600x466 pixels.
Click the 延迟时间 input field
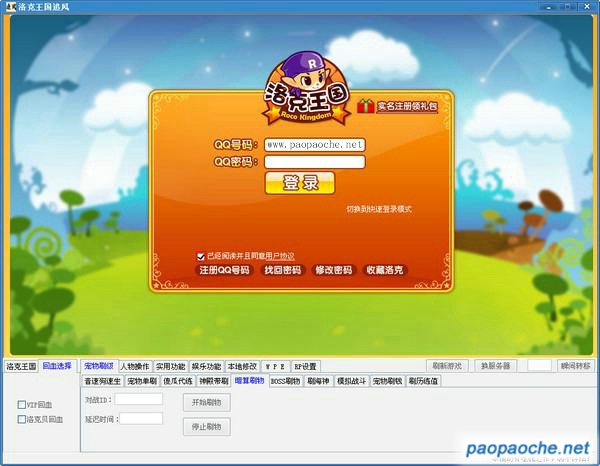pyautogui.click(x=141, y=419)
